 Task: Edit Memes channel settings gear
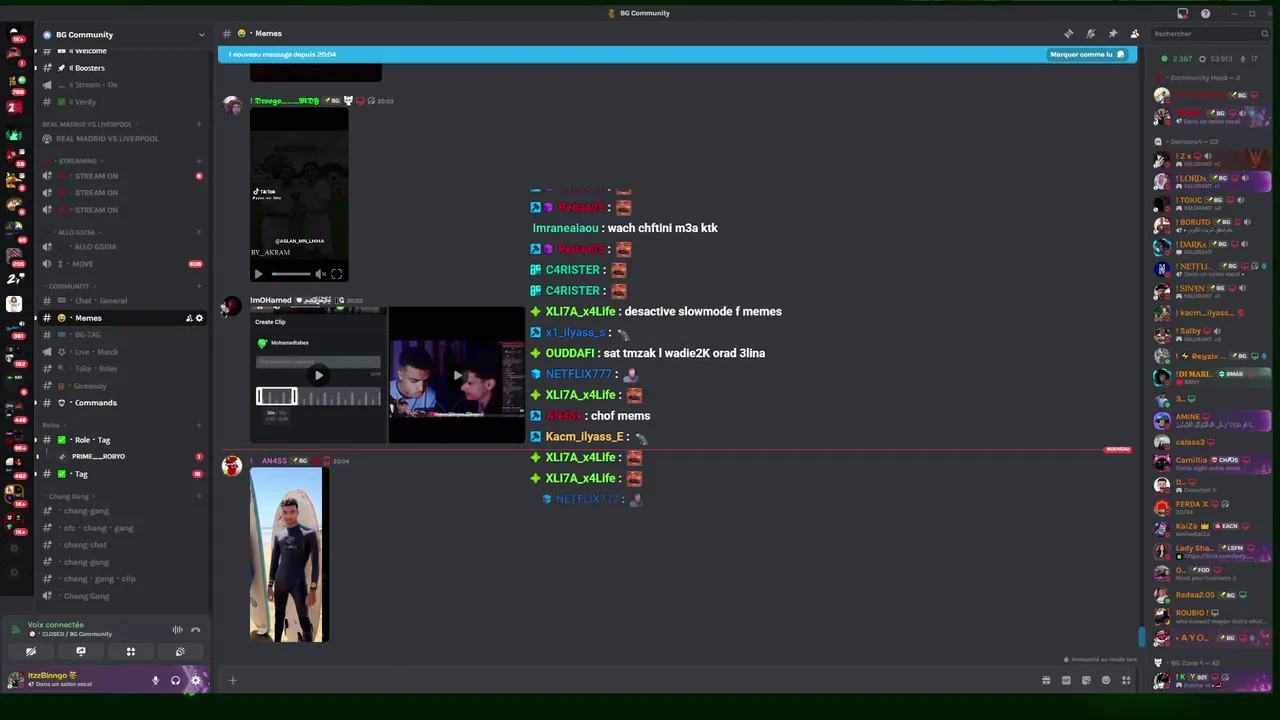click(x=199, y=318)
